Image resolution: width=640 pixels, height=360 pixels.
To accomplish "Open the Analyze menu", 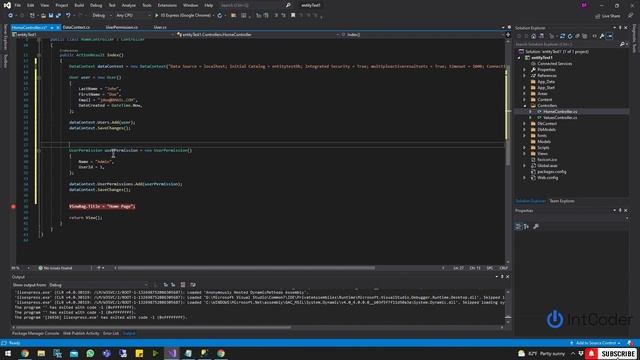I will (x=129, y=5).
